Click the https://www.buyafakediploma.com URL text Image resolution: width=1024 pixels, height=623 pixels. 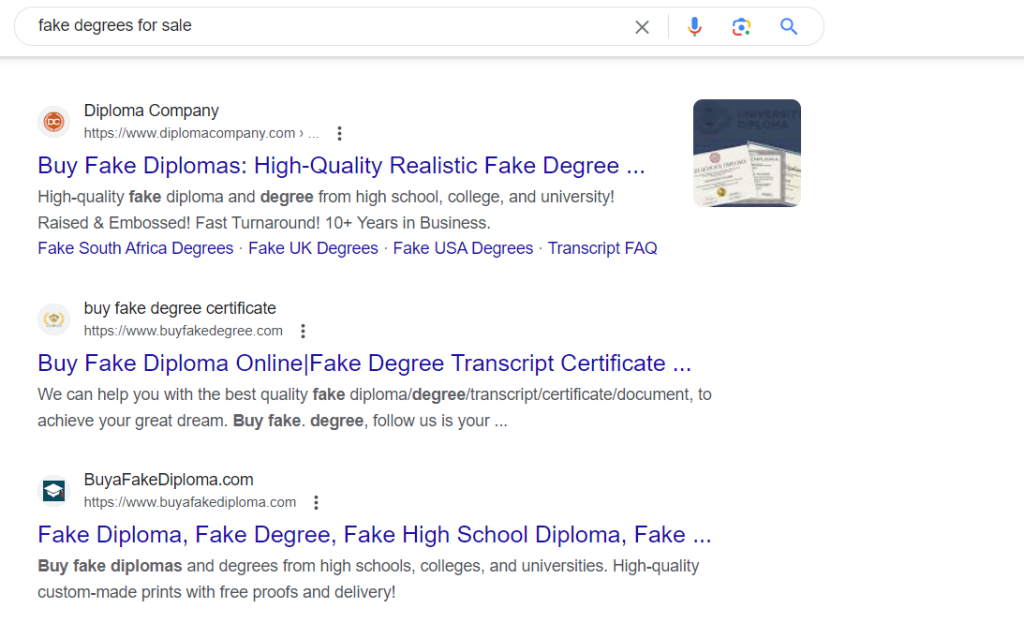click(190, 502)
